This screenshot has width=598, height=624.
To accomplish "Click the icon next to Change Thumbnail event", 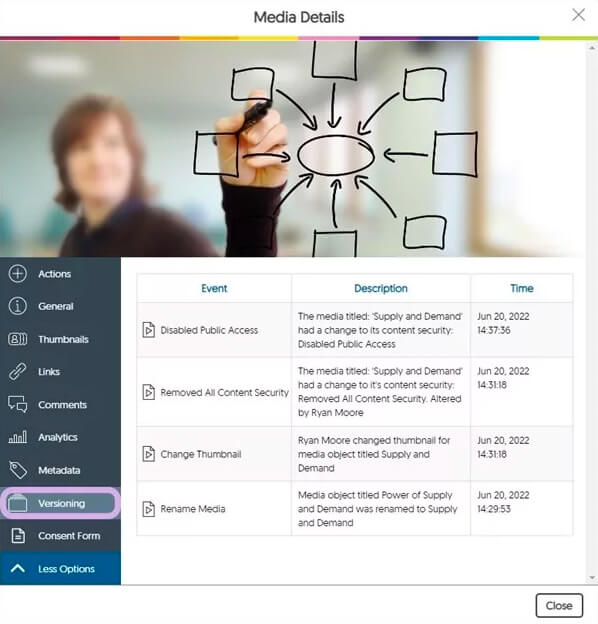I will [x=148, y=454].
